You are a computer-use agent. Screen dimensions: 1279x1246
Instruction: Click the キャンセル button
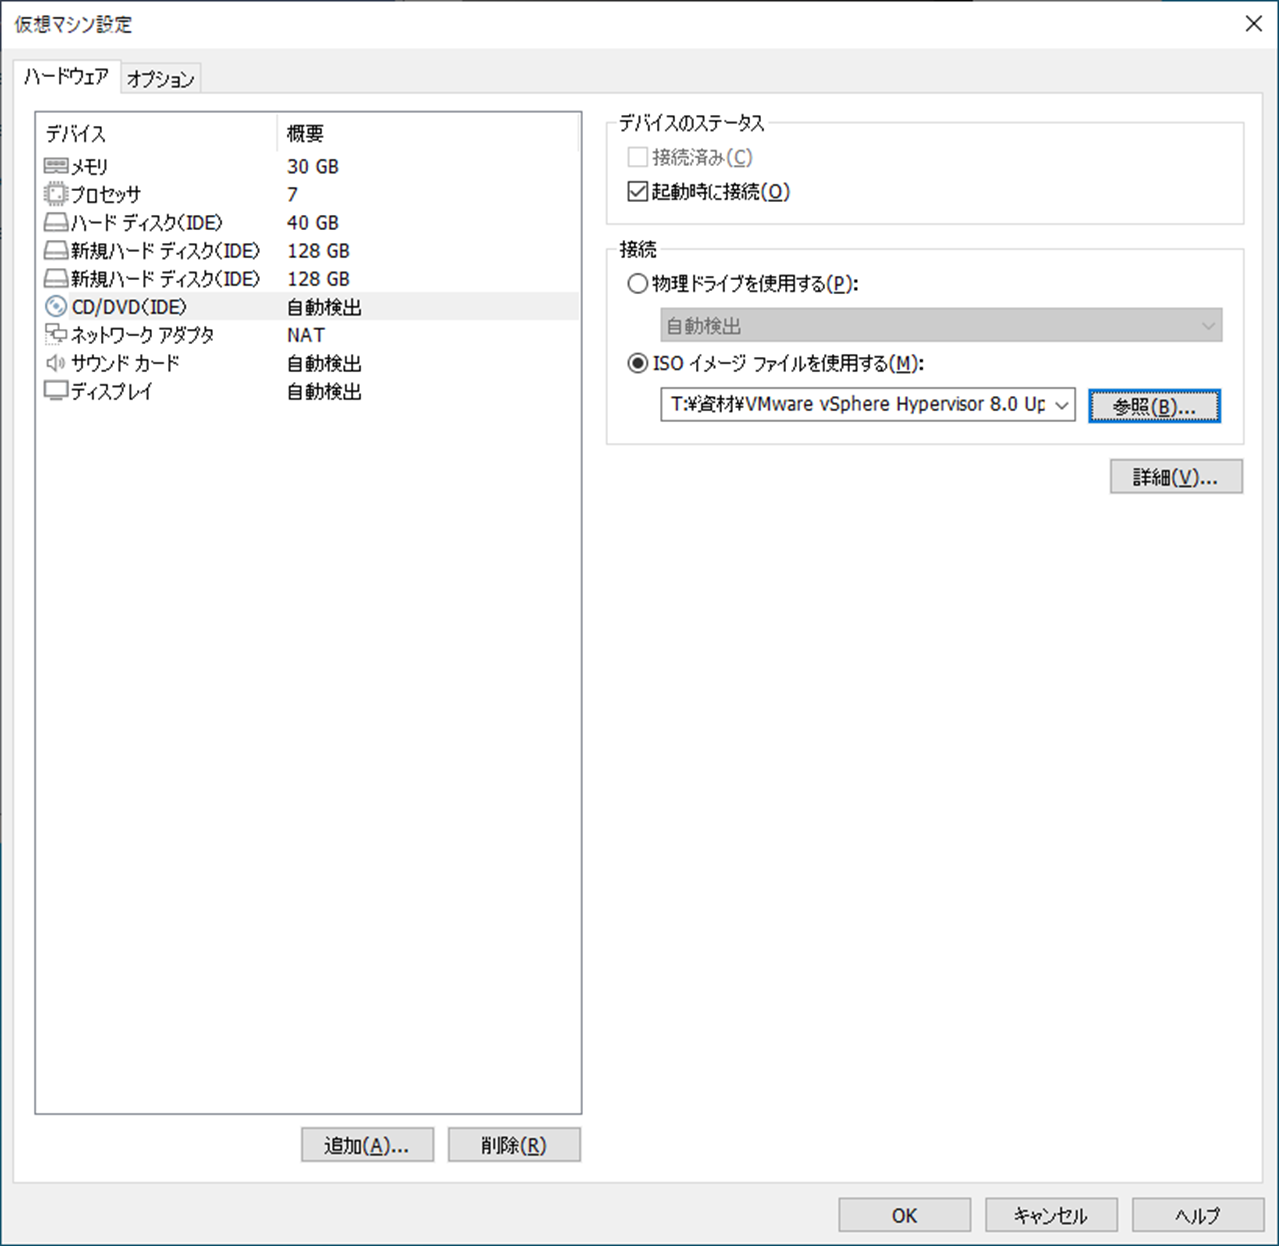pos(1051,1215)
